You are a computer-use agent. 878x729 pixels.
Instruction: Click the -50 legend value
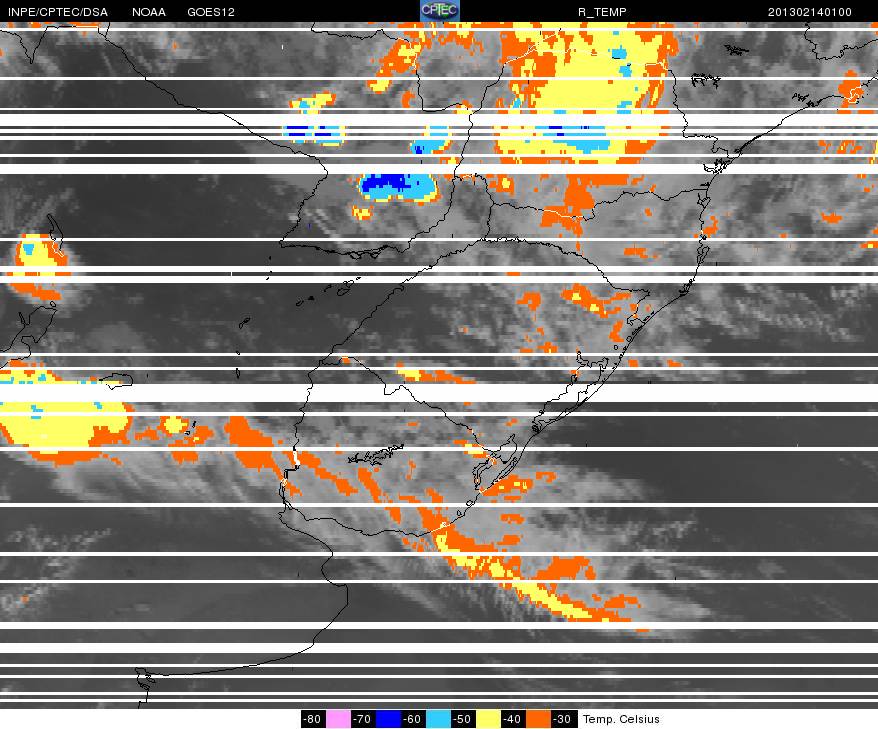[x=464, y=719]
